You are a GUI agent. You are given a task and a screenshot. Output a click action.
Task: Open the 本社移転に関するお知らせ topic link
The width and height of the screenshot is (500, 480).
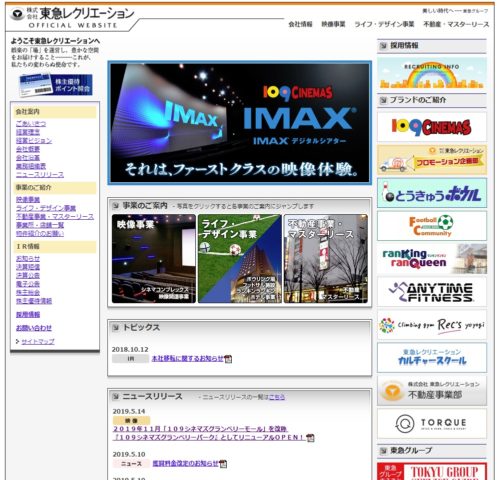coord(188,359)
